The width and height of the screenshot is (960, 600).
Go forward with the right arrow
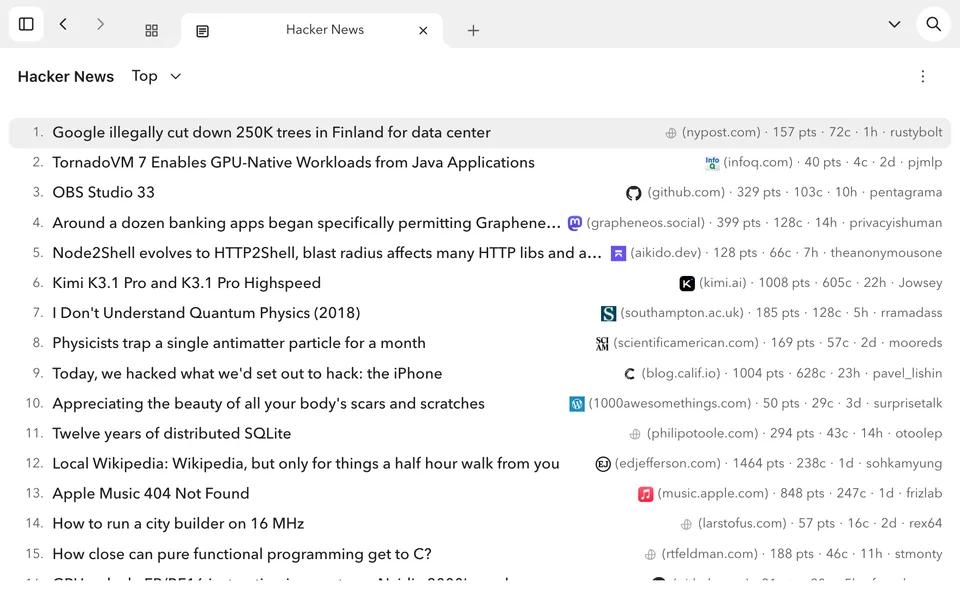tap(100, 24)
